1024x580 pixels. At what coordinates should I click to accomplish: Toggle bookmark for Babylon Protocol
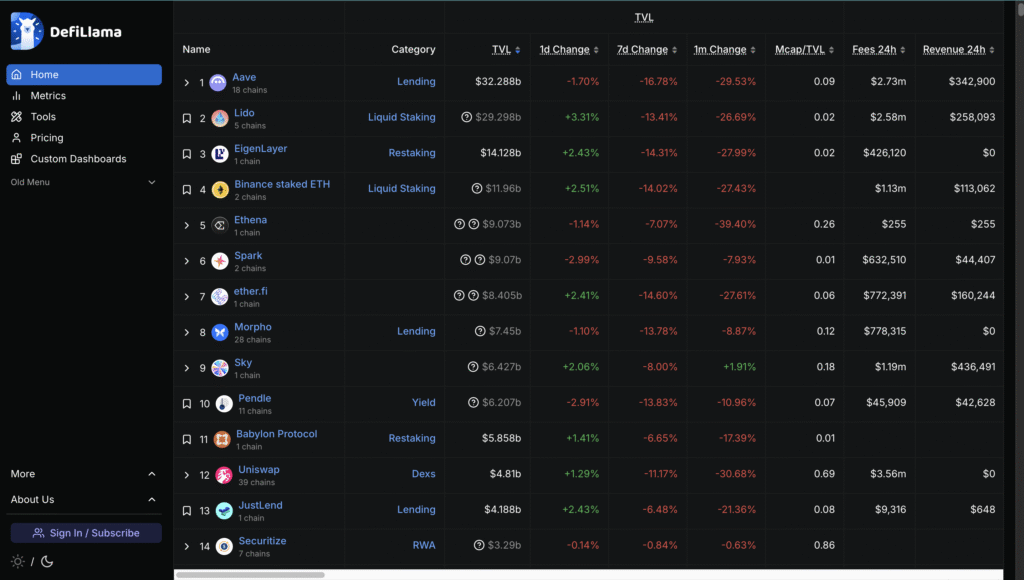[186, 439]
